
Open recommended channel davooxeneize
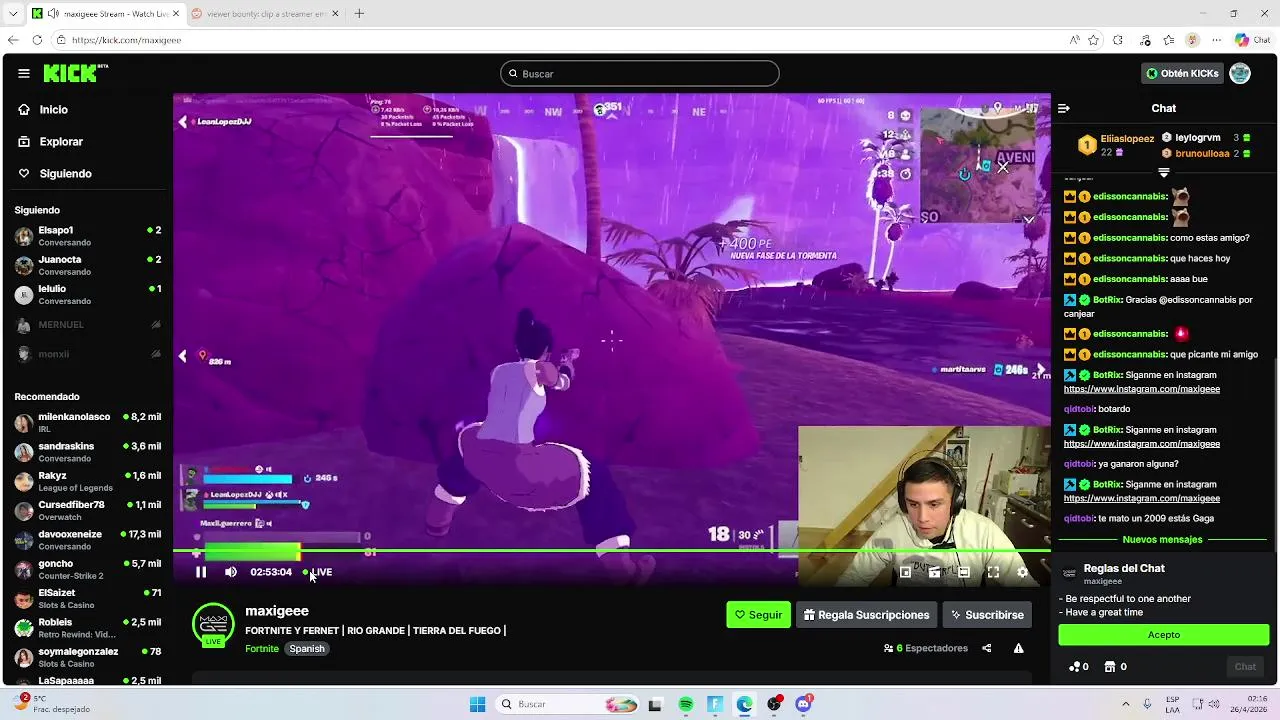click(x=87, y=540)
